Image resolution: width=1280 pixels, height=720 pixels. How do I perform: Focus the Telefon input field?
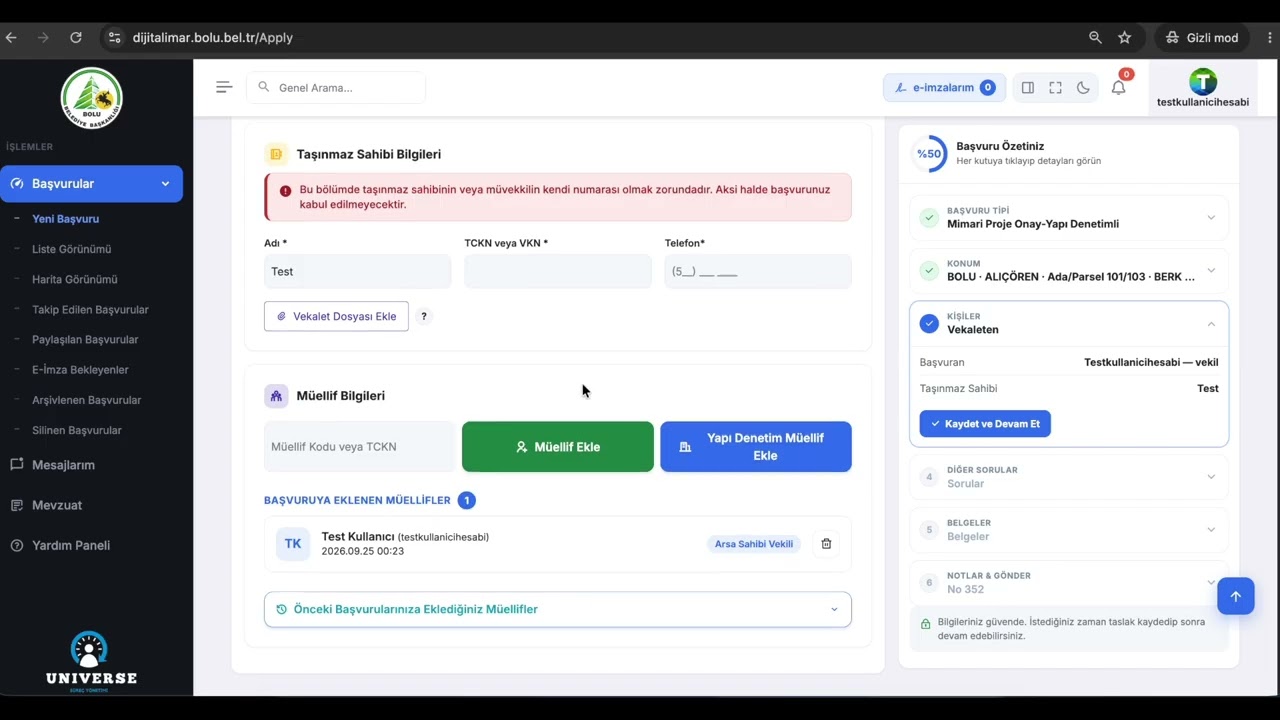(x=758, y=271)
